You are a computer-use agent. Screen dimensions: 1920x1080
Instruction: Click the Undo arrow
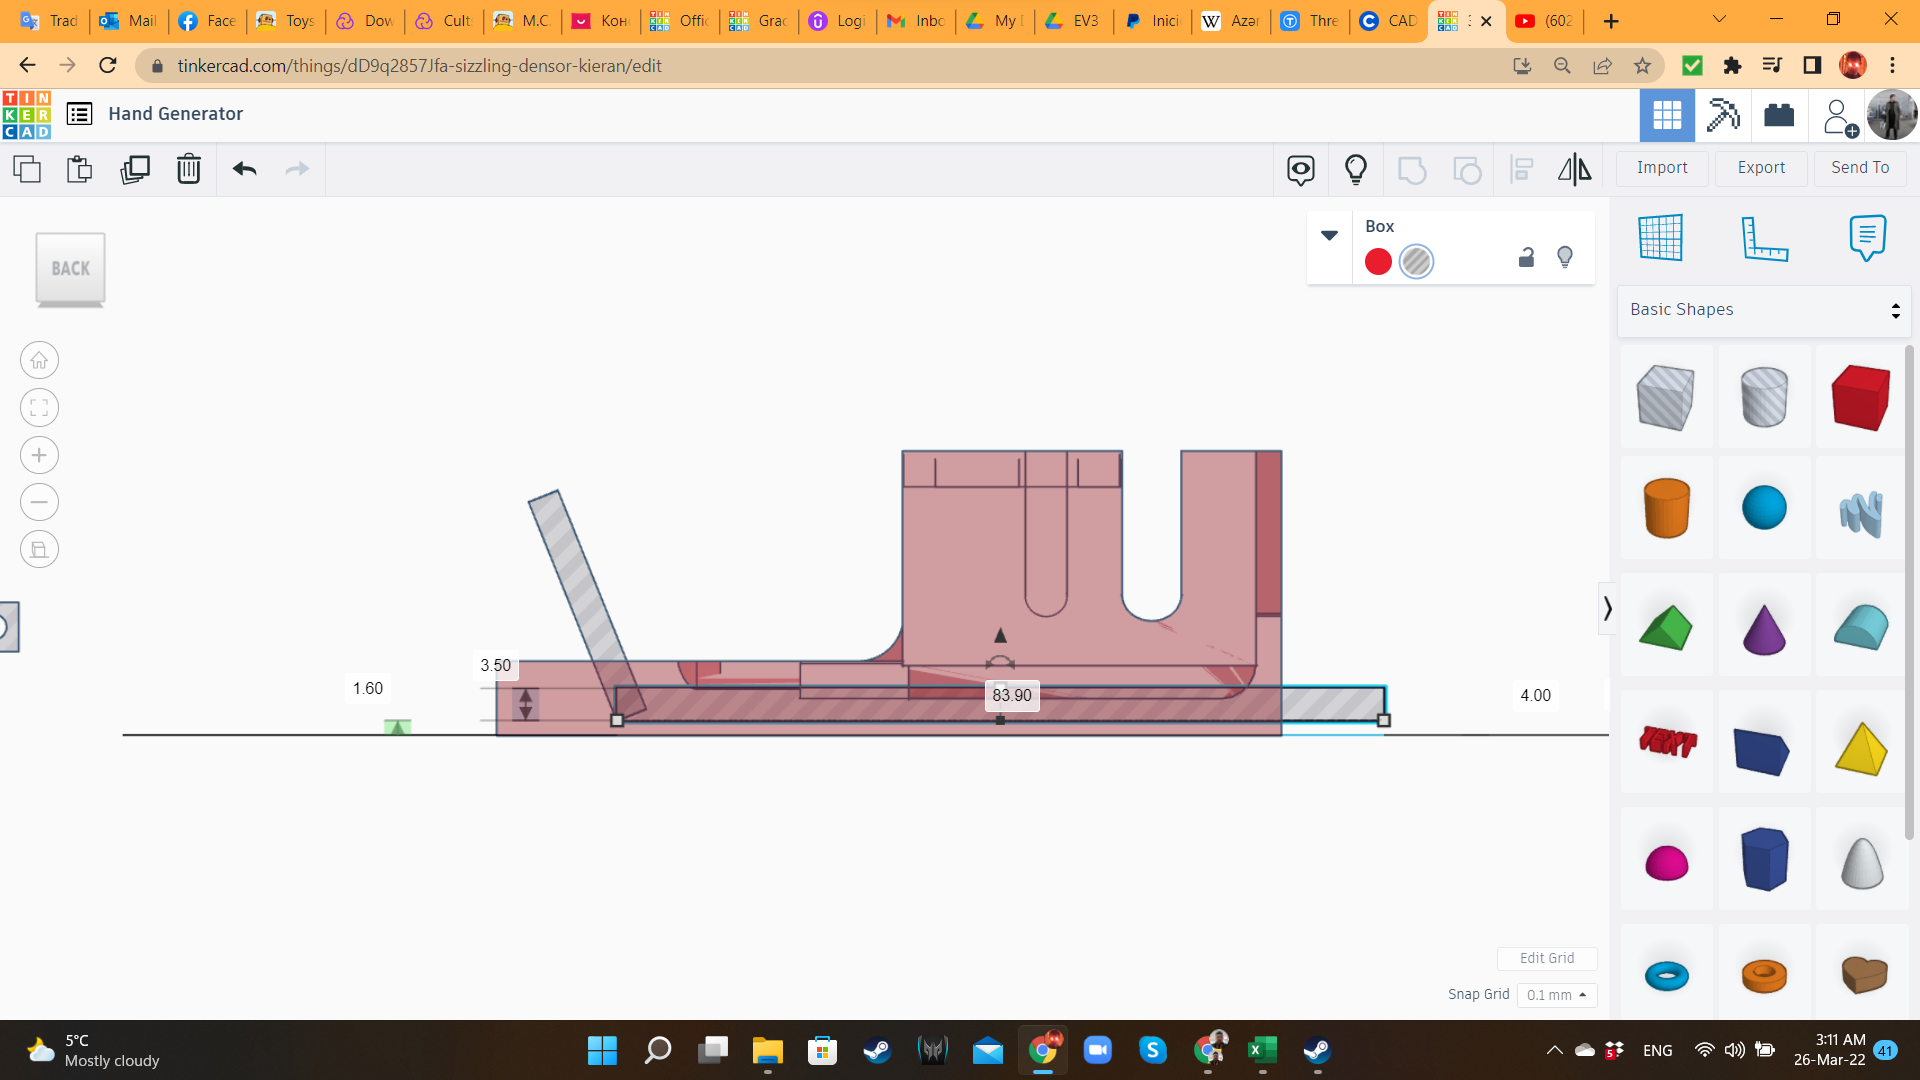(x=244, y=169)
